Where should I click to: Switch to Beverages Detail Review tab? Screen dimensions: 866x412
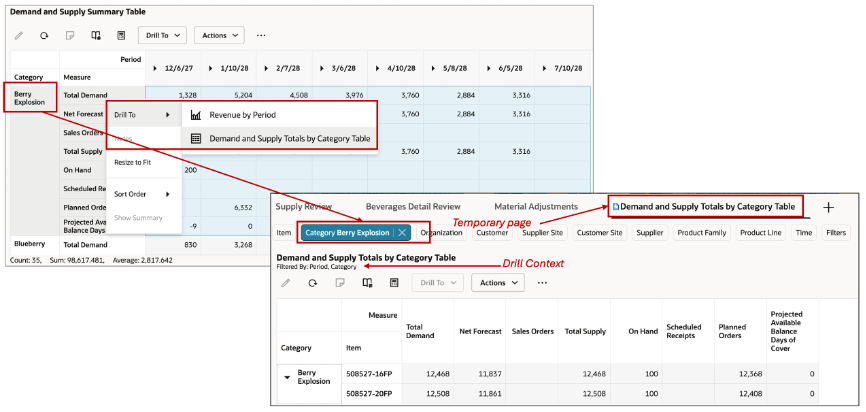[x=413, y=207]
